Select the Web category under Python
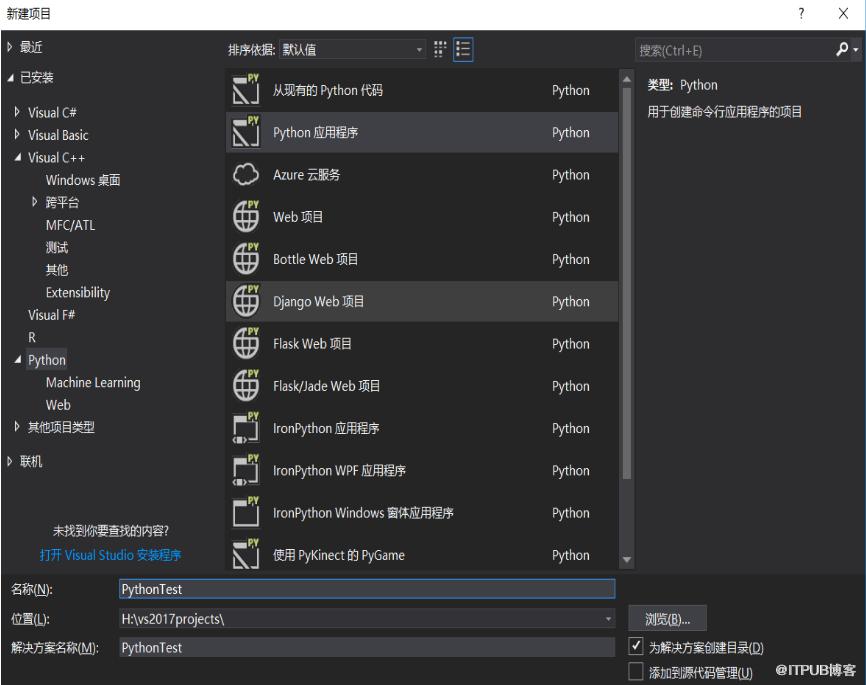The height and width of the screenshot is (685, 866). tap(58, 405)
